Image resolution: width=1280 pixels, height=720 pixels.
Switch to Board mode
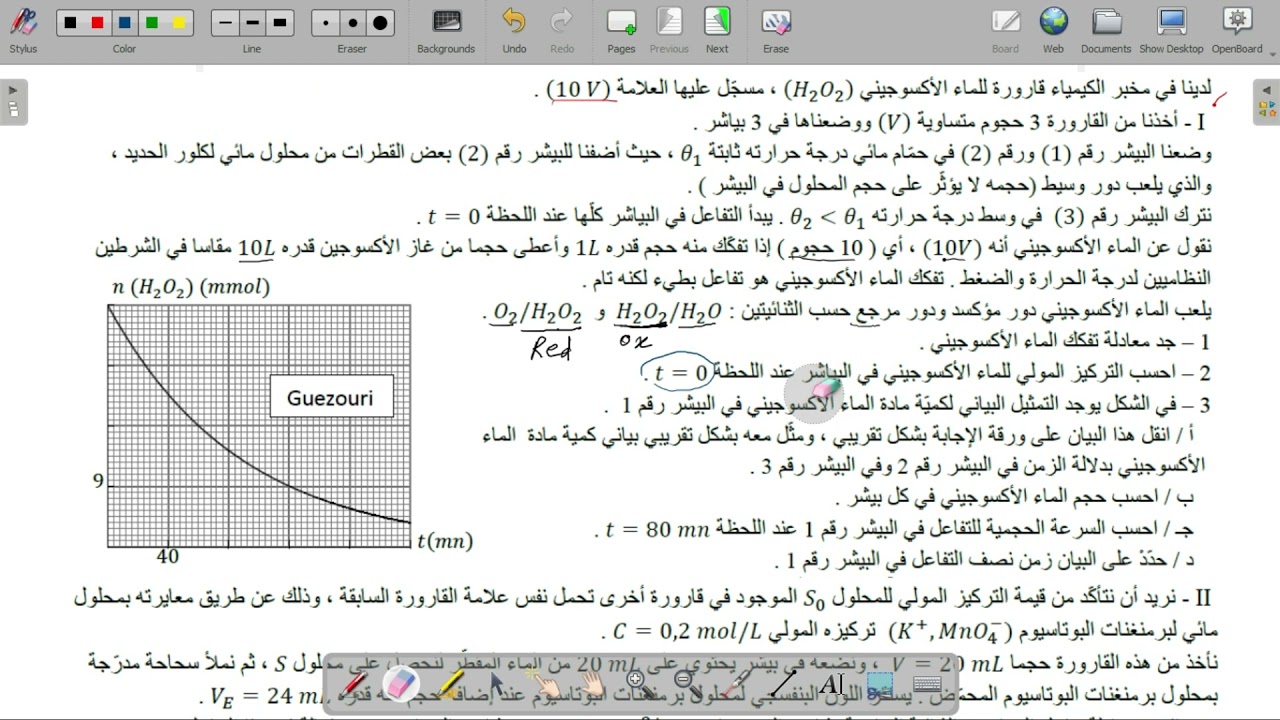tap(1005, 31)
